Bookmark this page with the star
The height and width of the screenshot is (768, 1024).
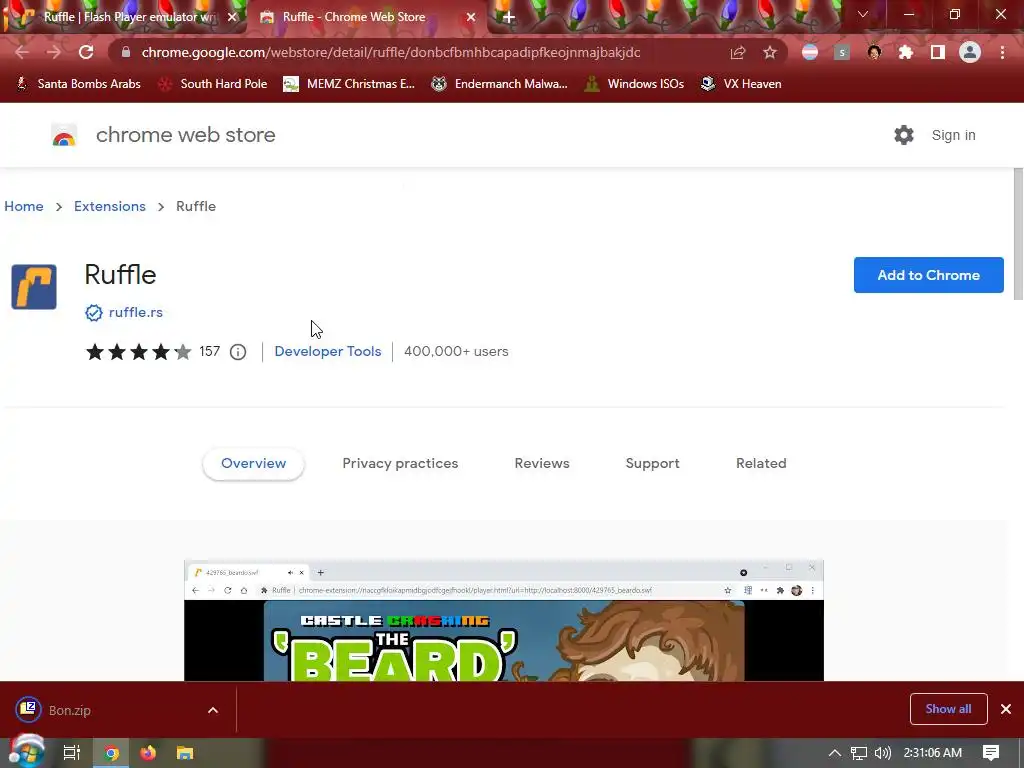[x=770, y=52]
